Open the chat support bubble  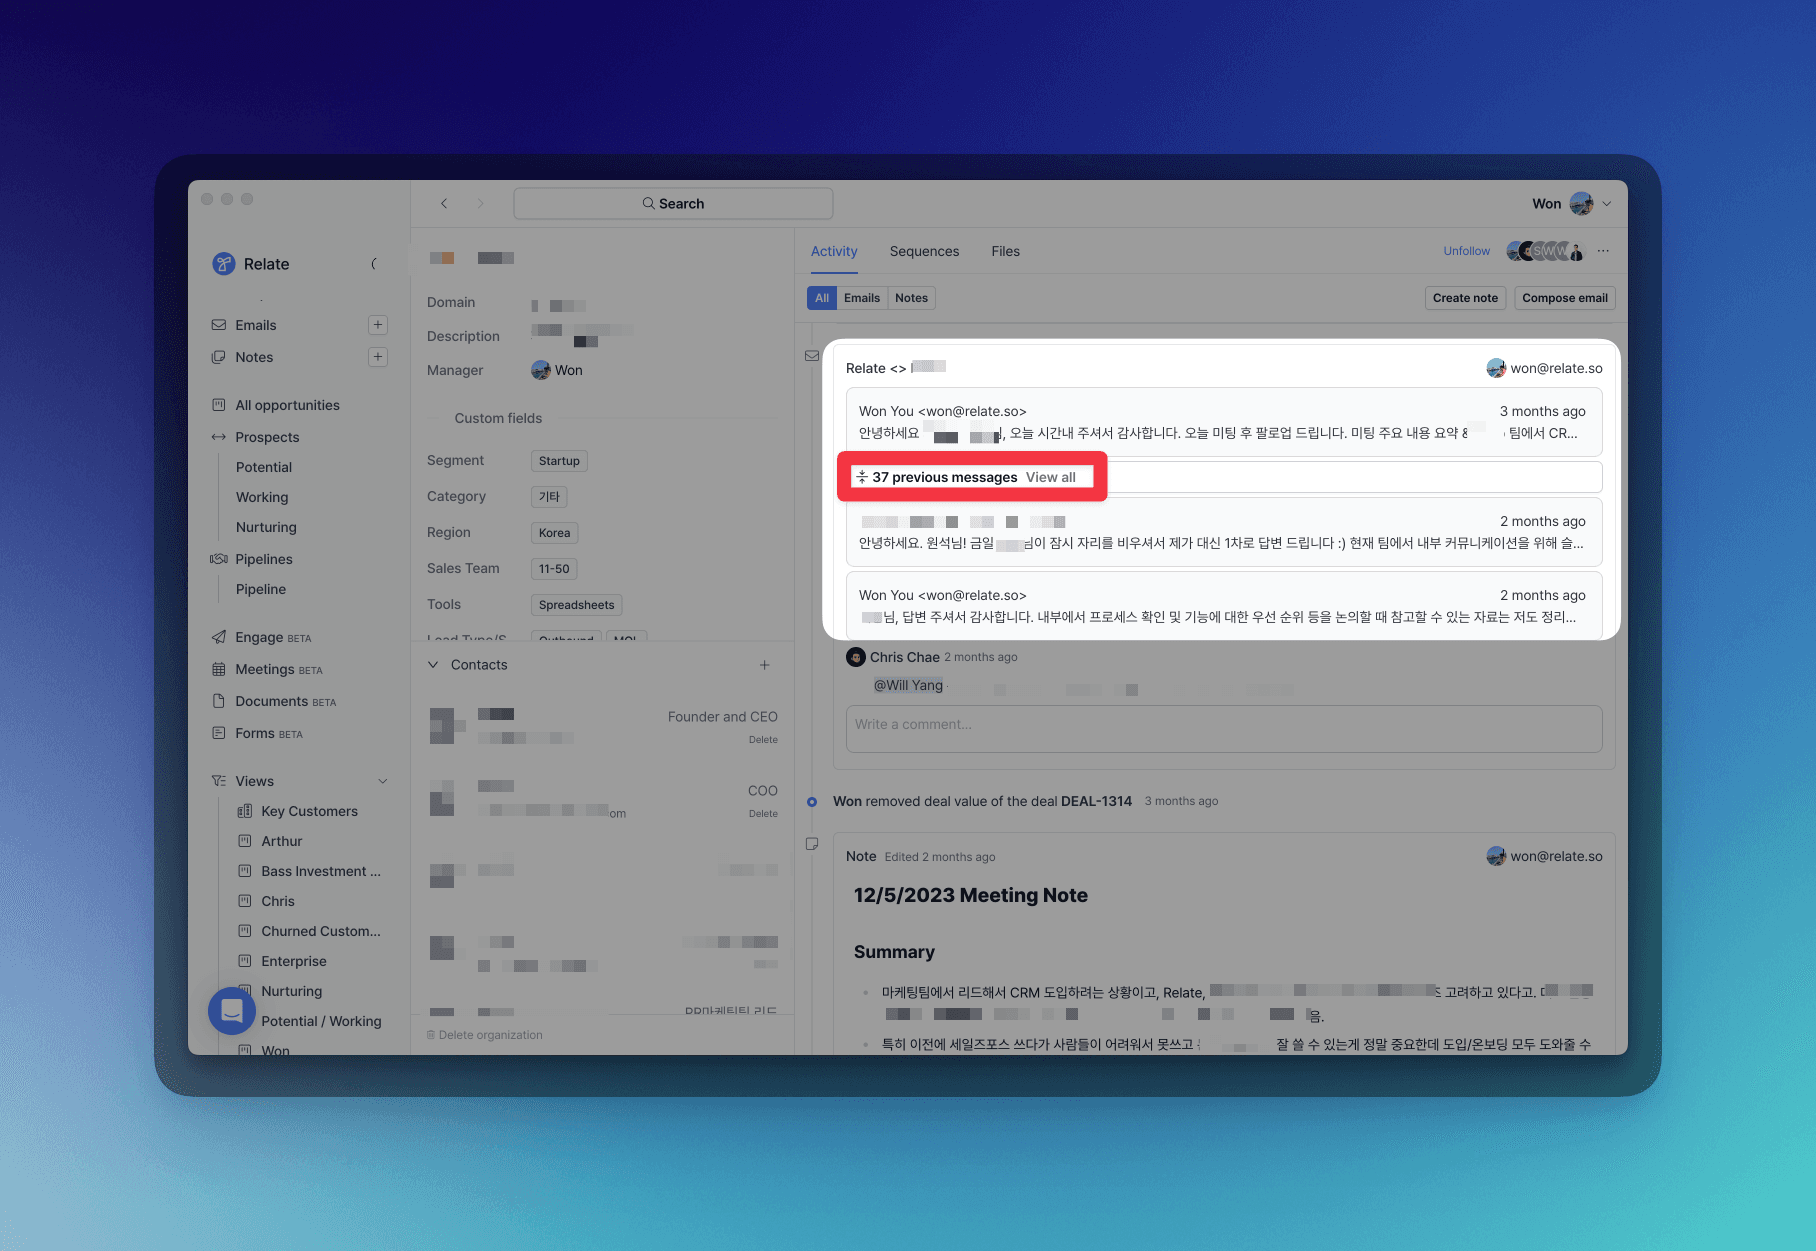(x=232, y=1011)
